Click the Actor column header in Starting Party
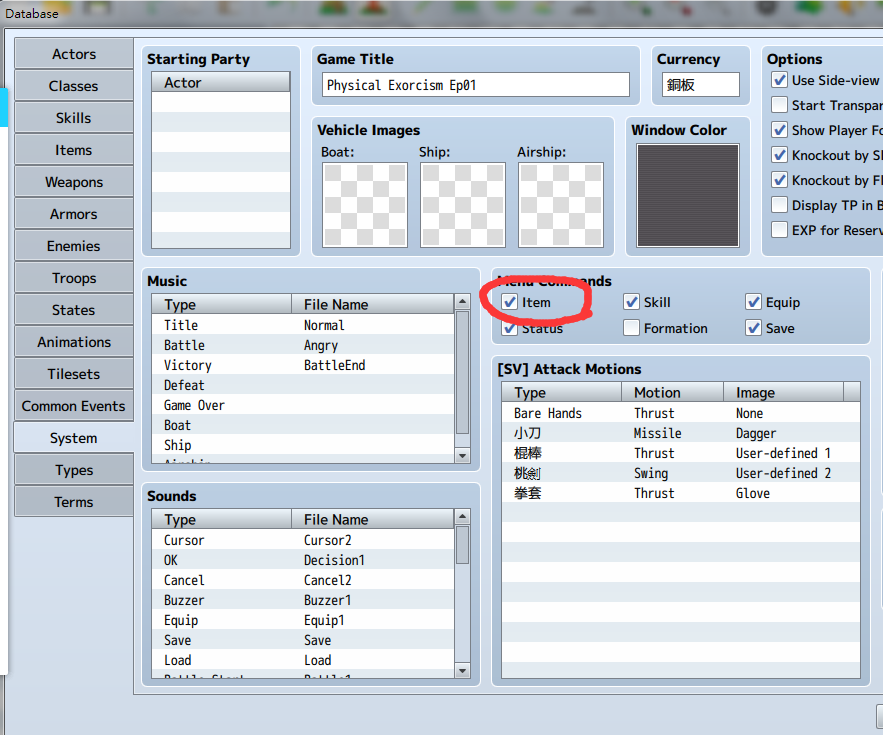The width and height of the screenshot is (883, 735). (221, 82)
